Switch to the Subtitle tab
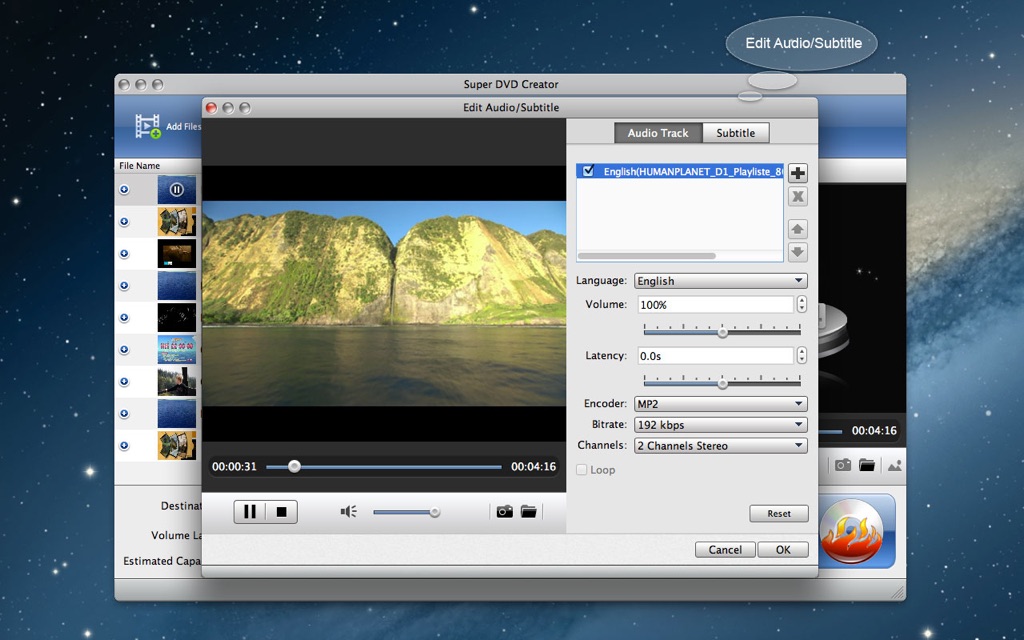1024x640 pixels. click(x=735, y=133)
